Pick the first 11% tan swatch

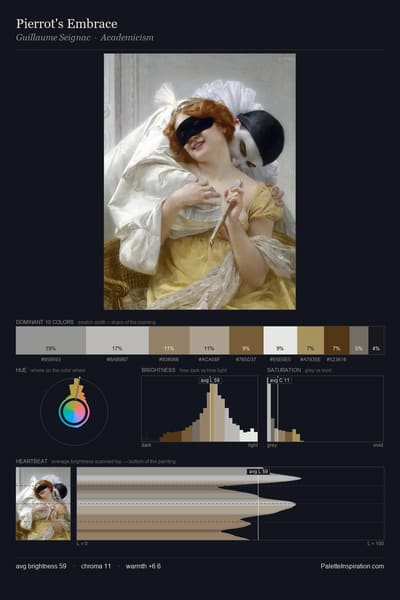click(x=169, y=340)
